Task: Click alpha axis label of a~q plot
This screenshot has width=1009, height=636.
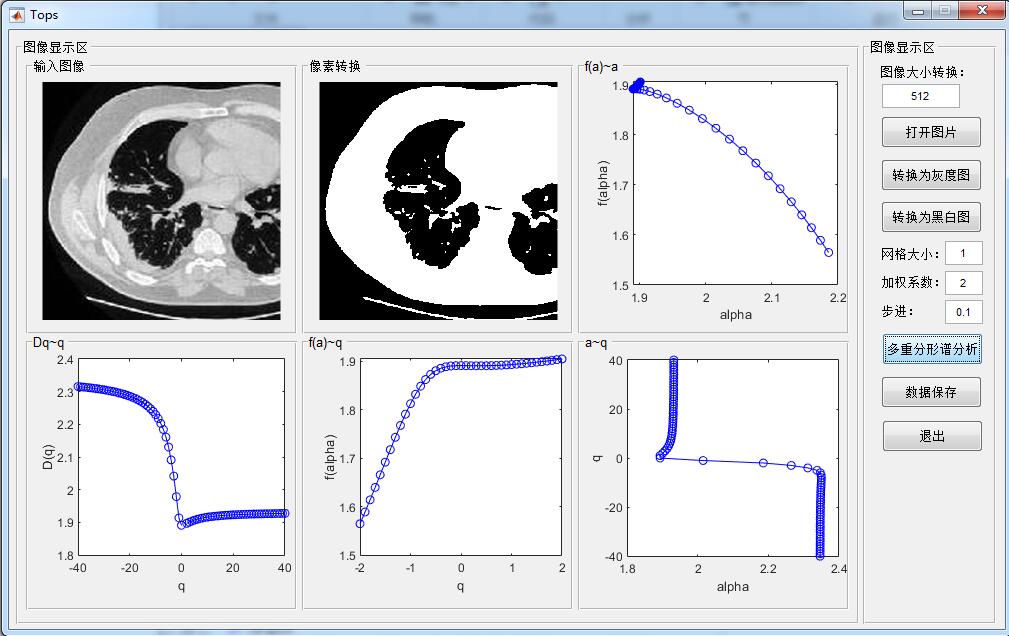Action: (x=733, y=586)
